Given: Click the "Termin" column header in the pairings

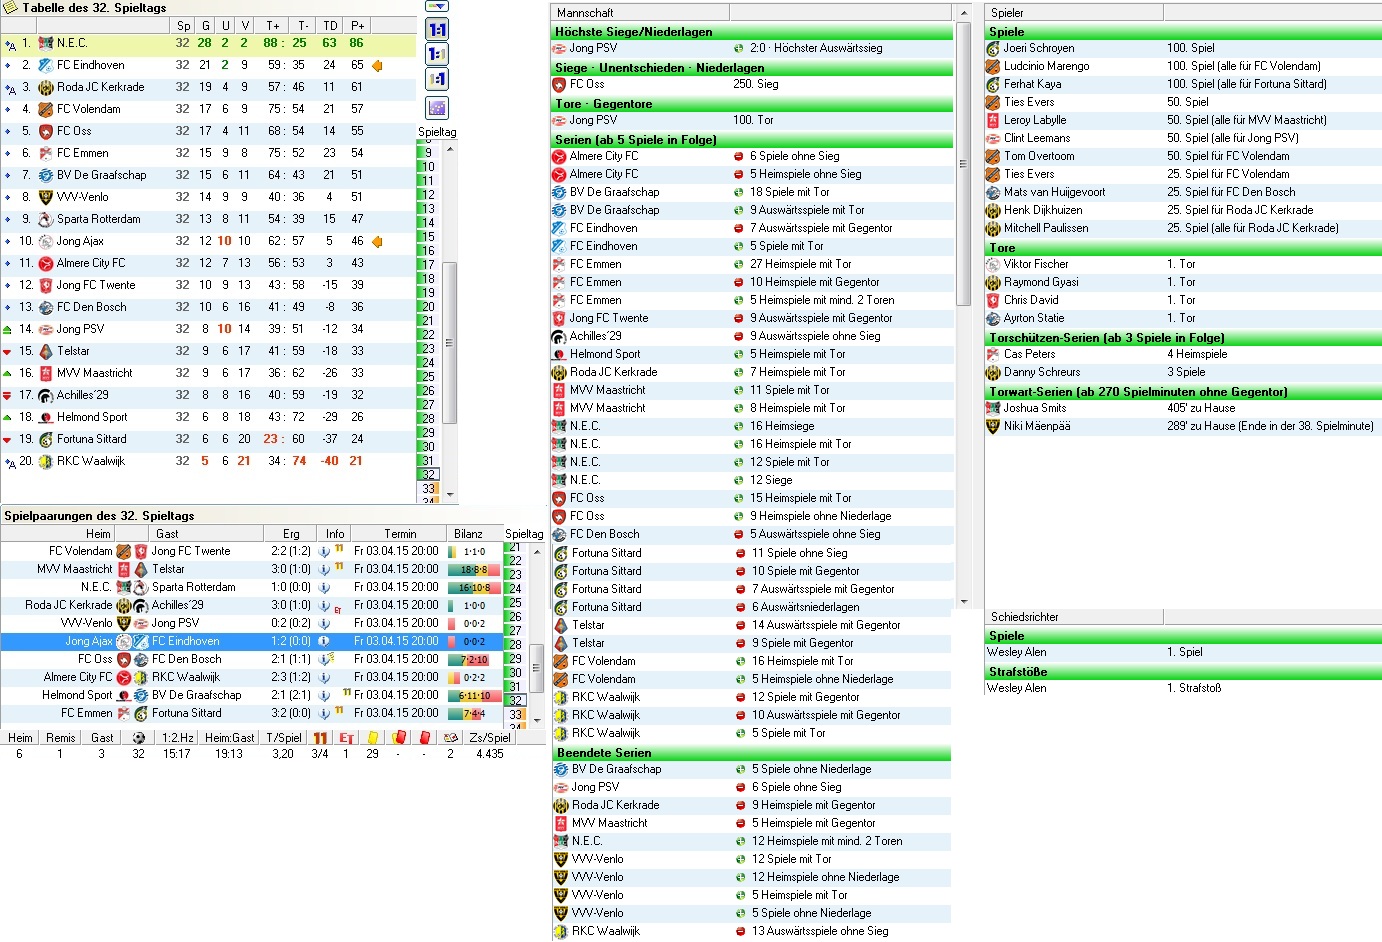Looking at the screenshot, I should coord(400,534).
